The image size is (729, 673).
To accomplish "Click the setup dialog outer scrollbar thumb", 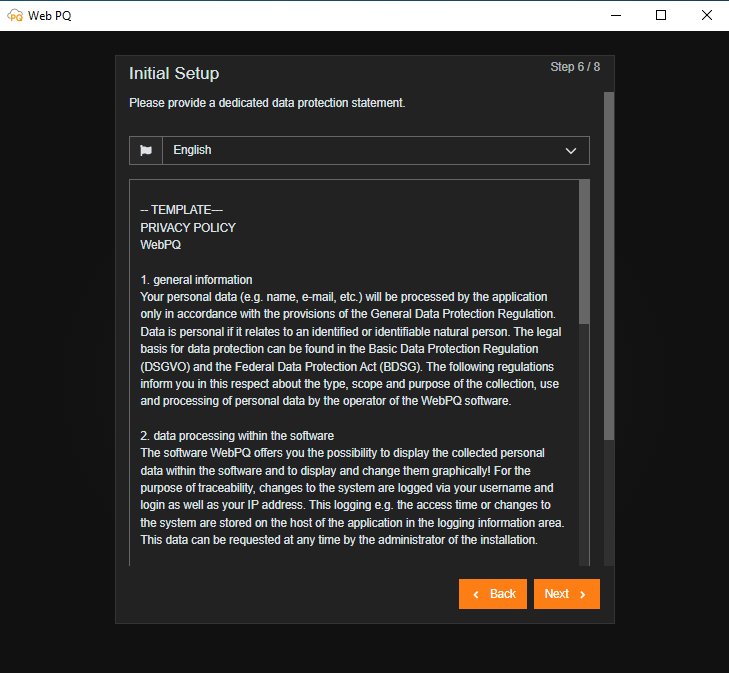I will [x=609, y=265].
